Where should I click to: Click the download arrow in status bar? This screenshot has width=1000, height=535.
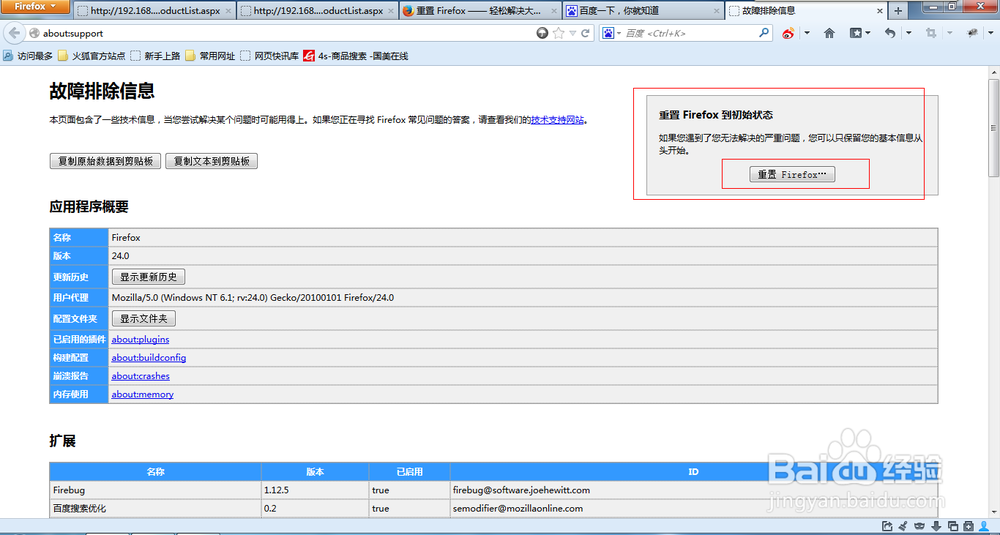936,526
